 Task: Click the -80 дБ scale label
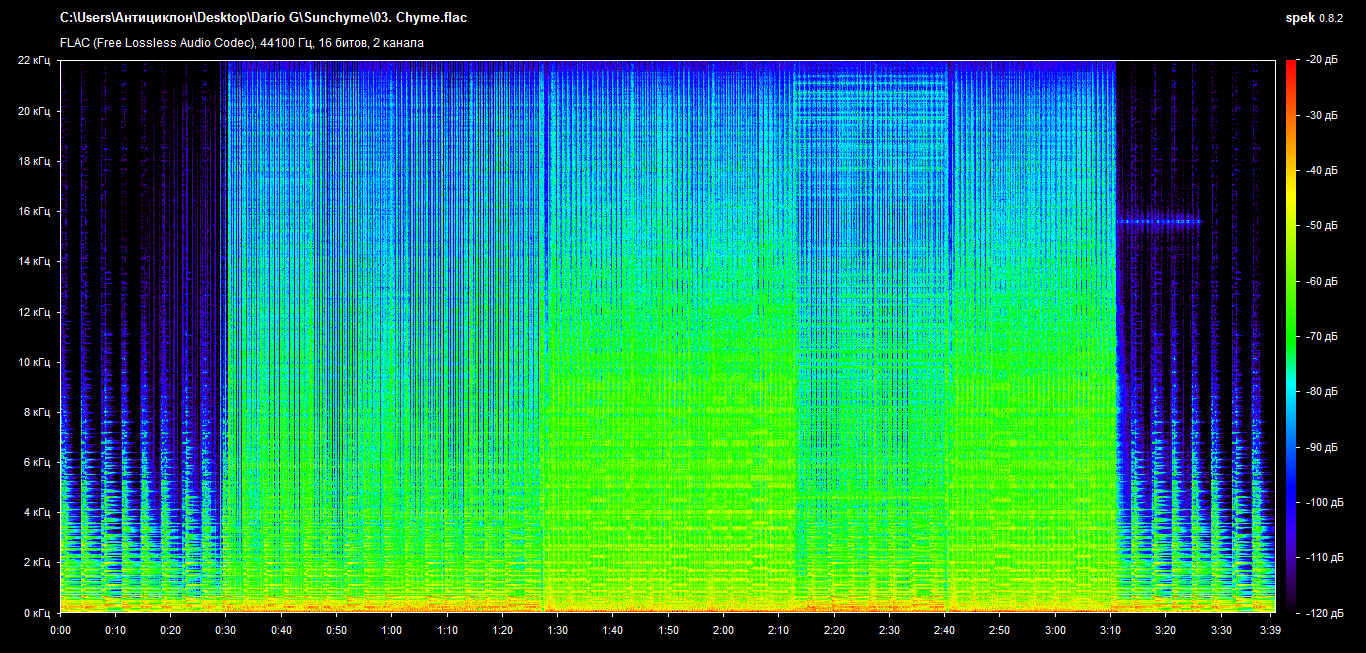point(1323,391)
